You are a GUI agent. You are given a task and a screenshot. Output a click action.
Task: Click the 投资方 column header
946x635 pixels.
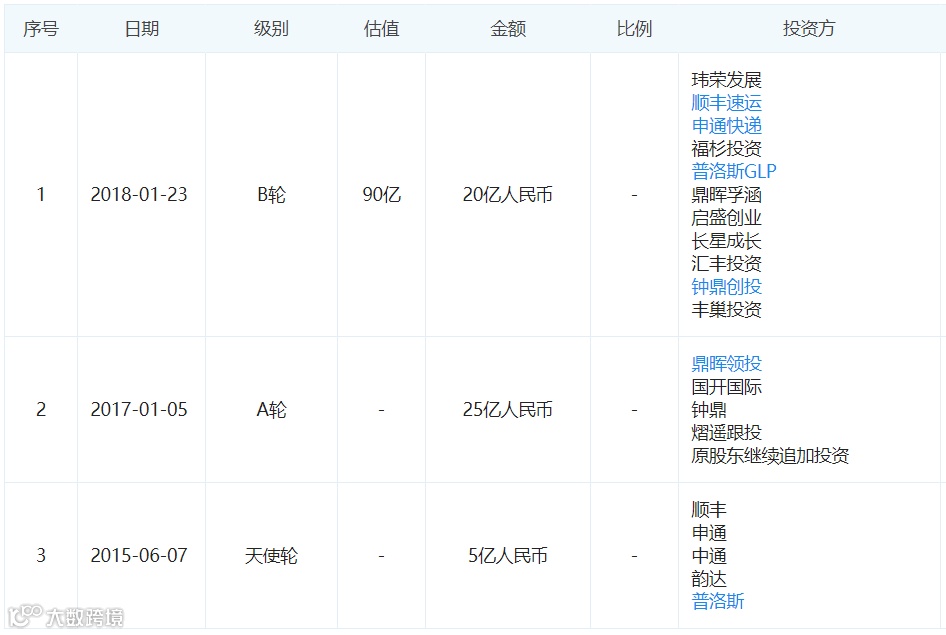809,28
